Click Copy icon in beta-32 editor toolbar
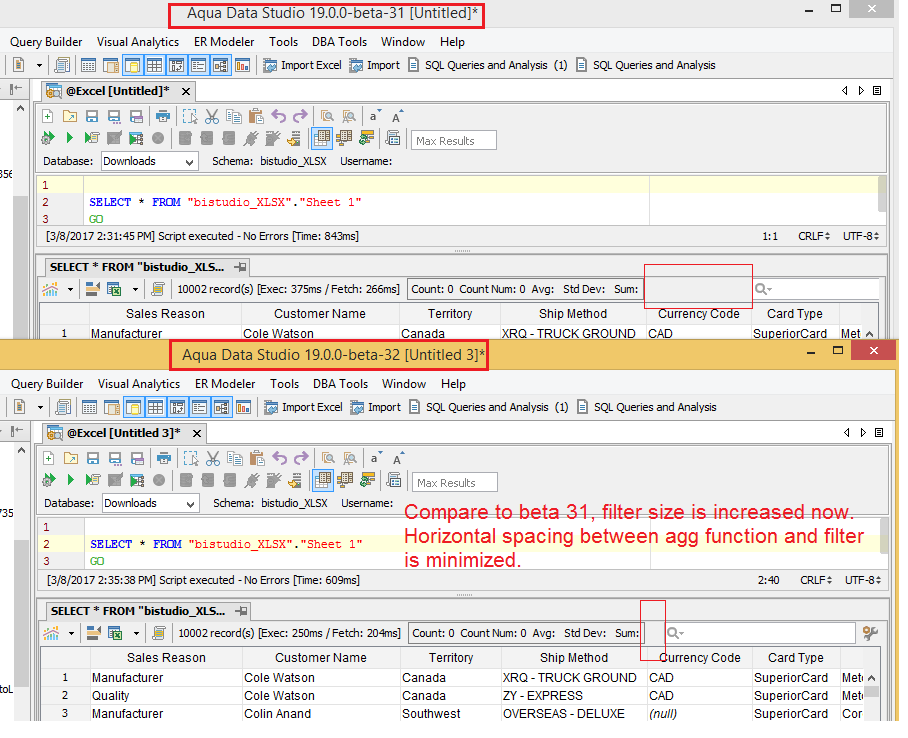 click(235, 459)
